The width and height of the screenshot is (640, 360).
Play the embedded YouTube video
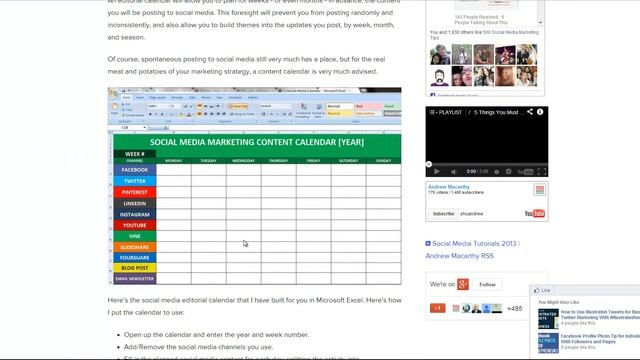coord(437,171)
